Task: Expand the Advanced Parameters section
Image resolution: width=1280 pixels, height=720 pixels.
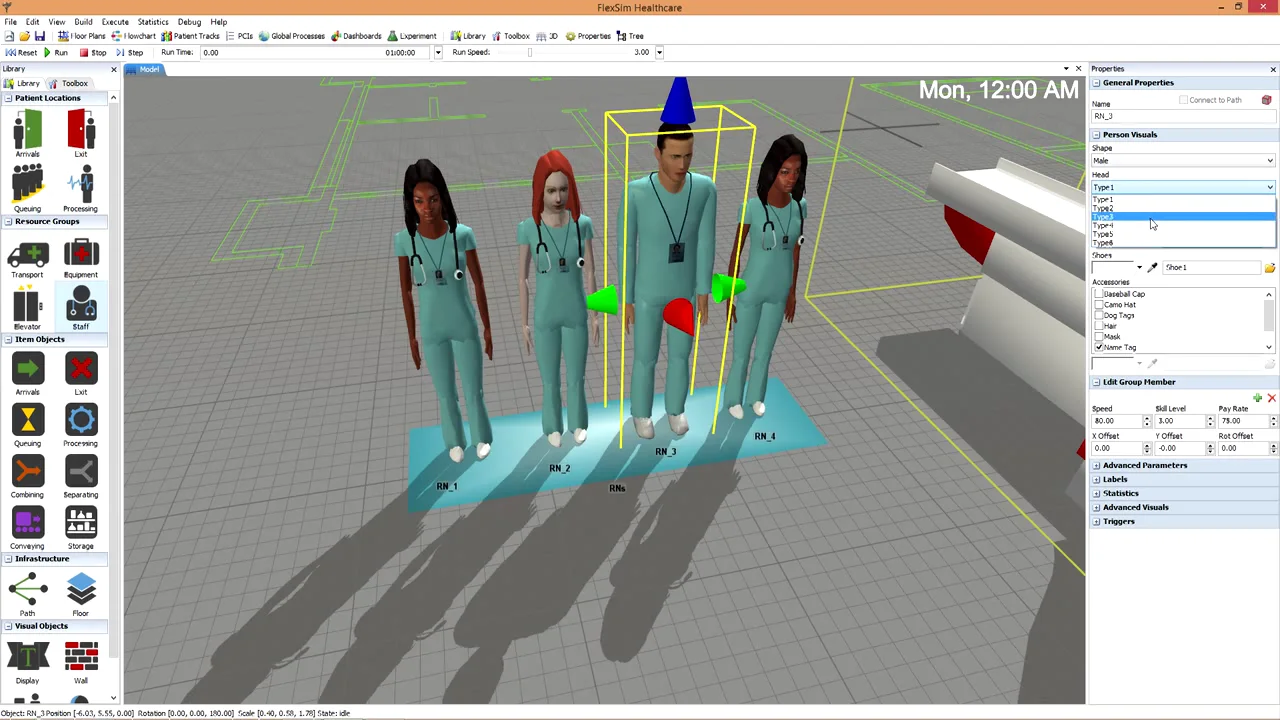Action: 1097,465
